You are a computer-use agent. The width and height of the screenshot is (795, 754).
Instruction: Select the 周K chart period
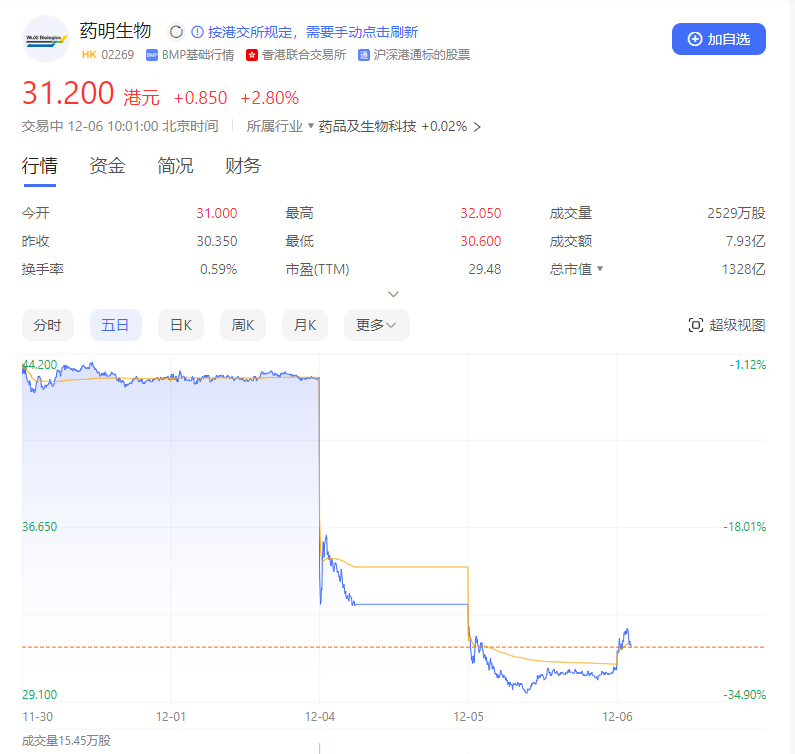(243, 325)
